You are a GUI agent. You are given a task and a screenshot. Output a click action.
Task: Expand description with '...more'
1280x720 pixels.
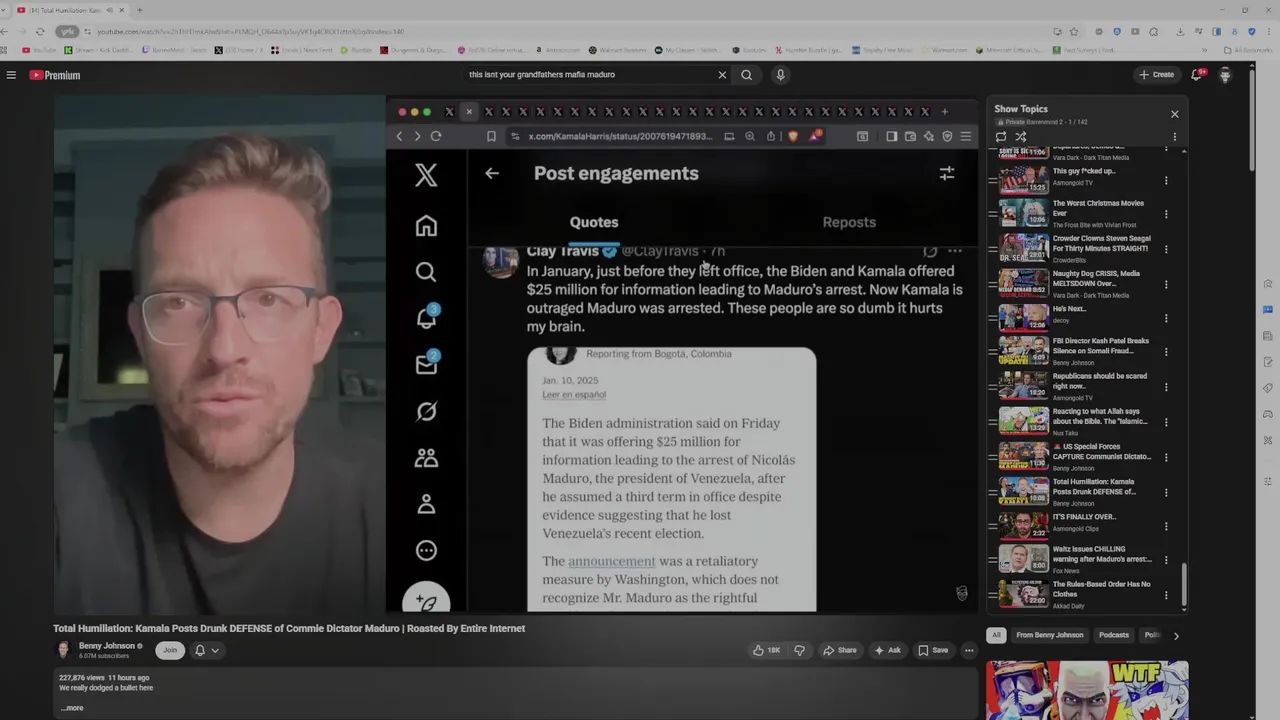tap(72, 708)
